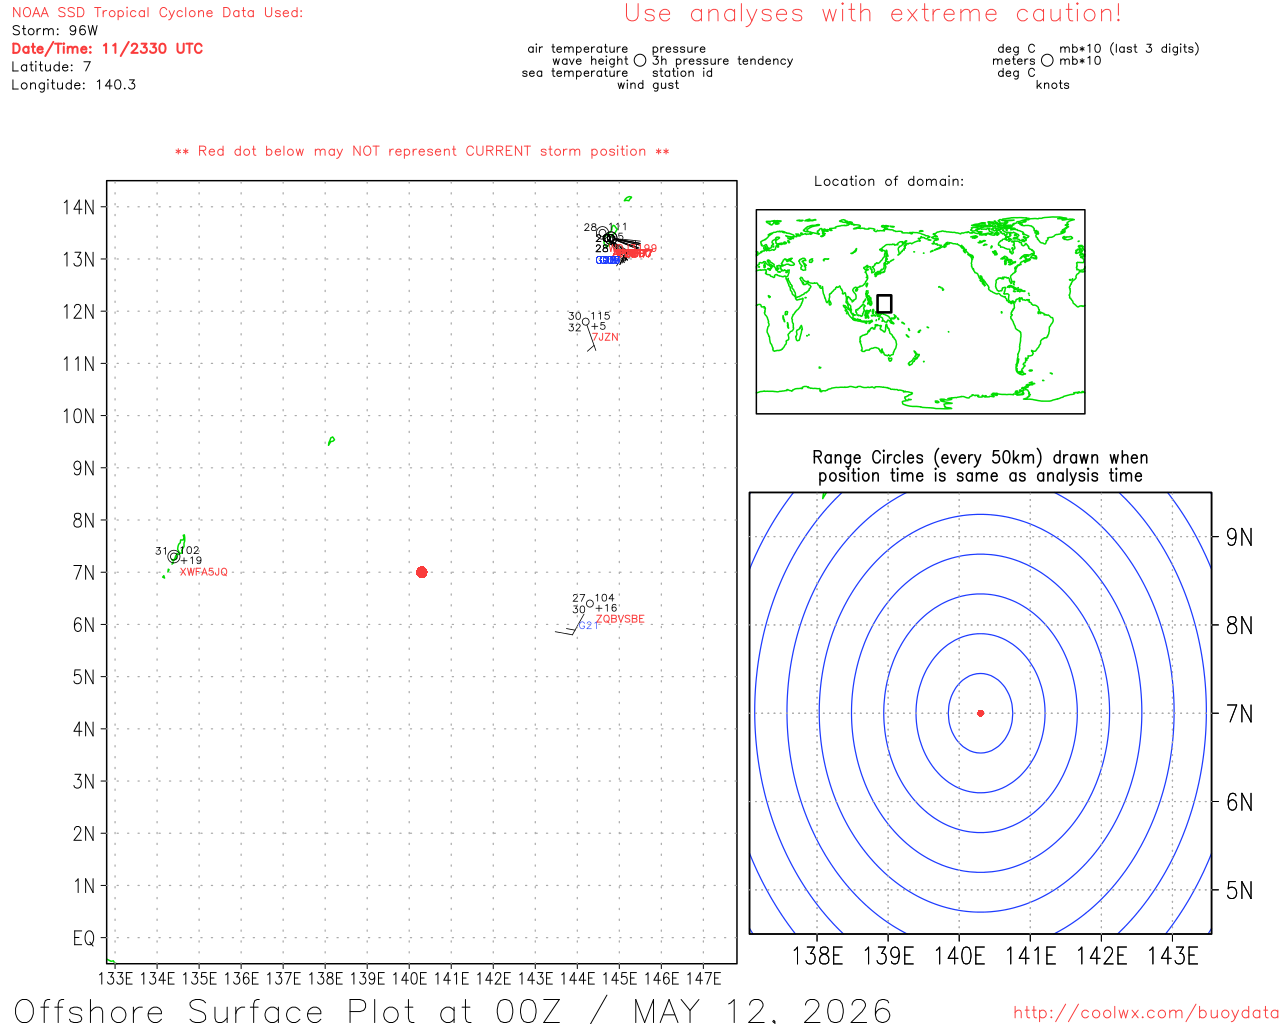Select the 7JZN station label
1280x1024 pixels.
pos(605,338)
